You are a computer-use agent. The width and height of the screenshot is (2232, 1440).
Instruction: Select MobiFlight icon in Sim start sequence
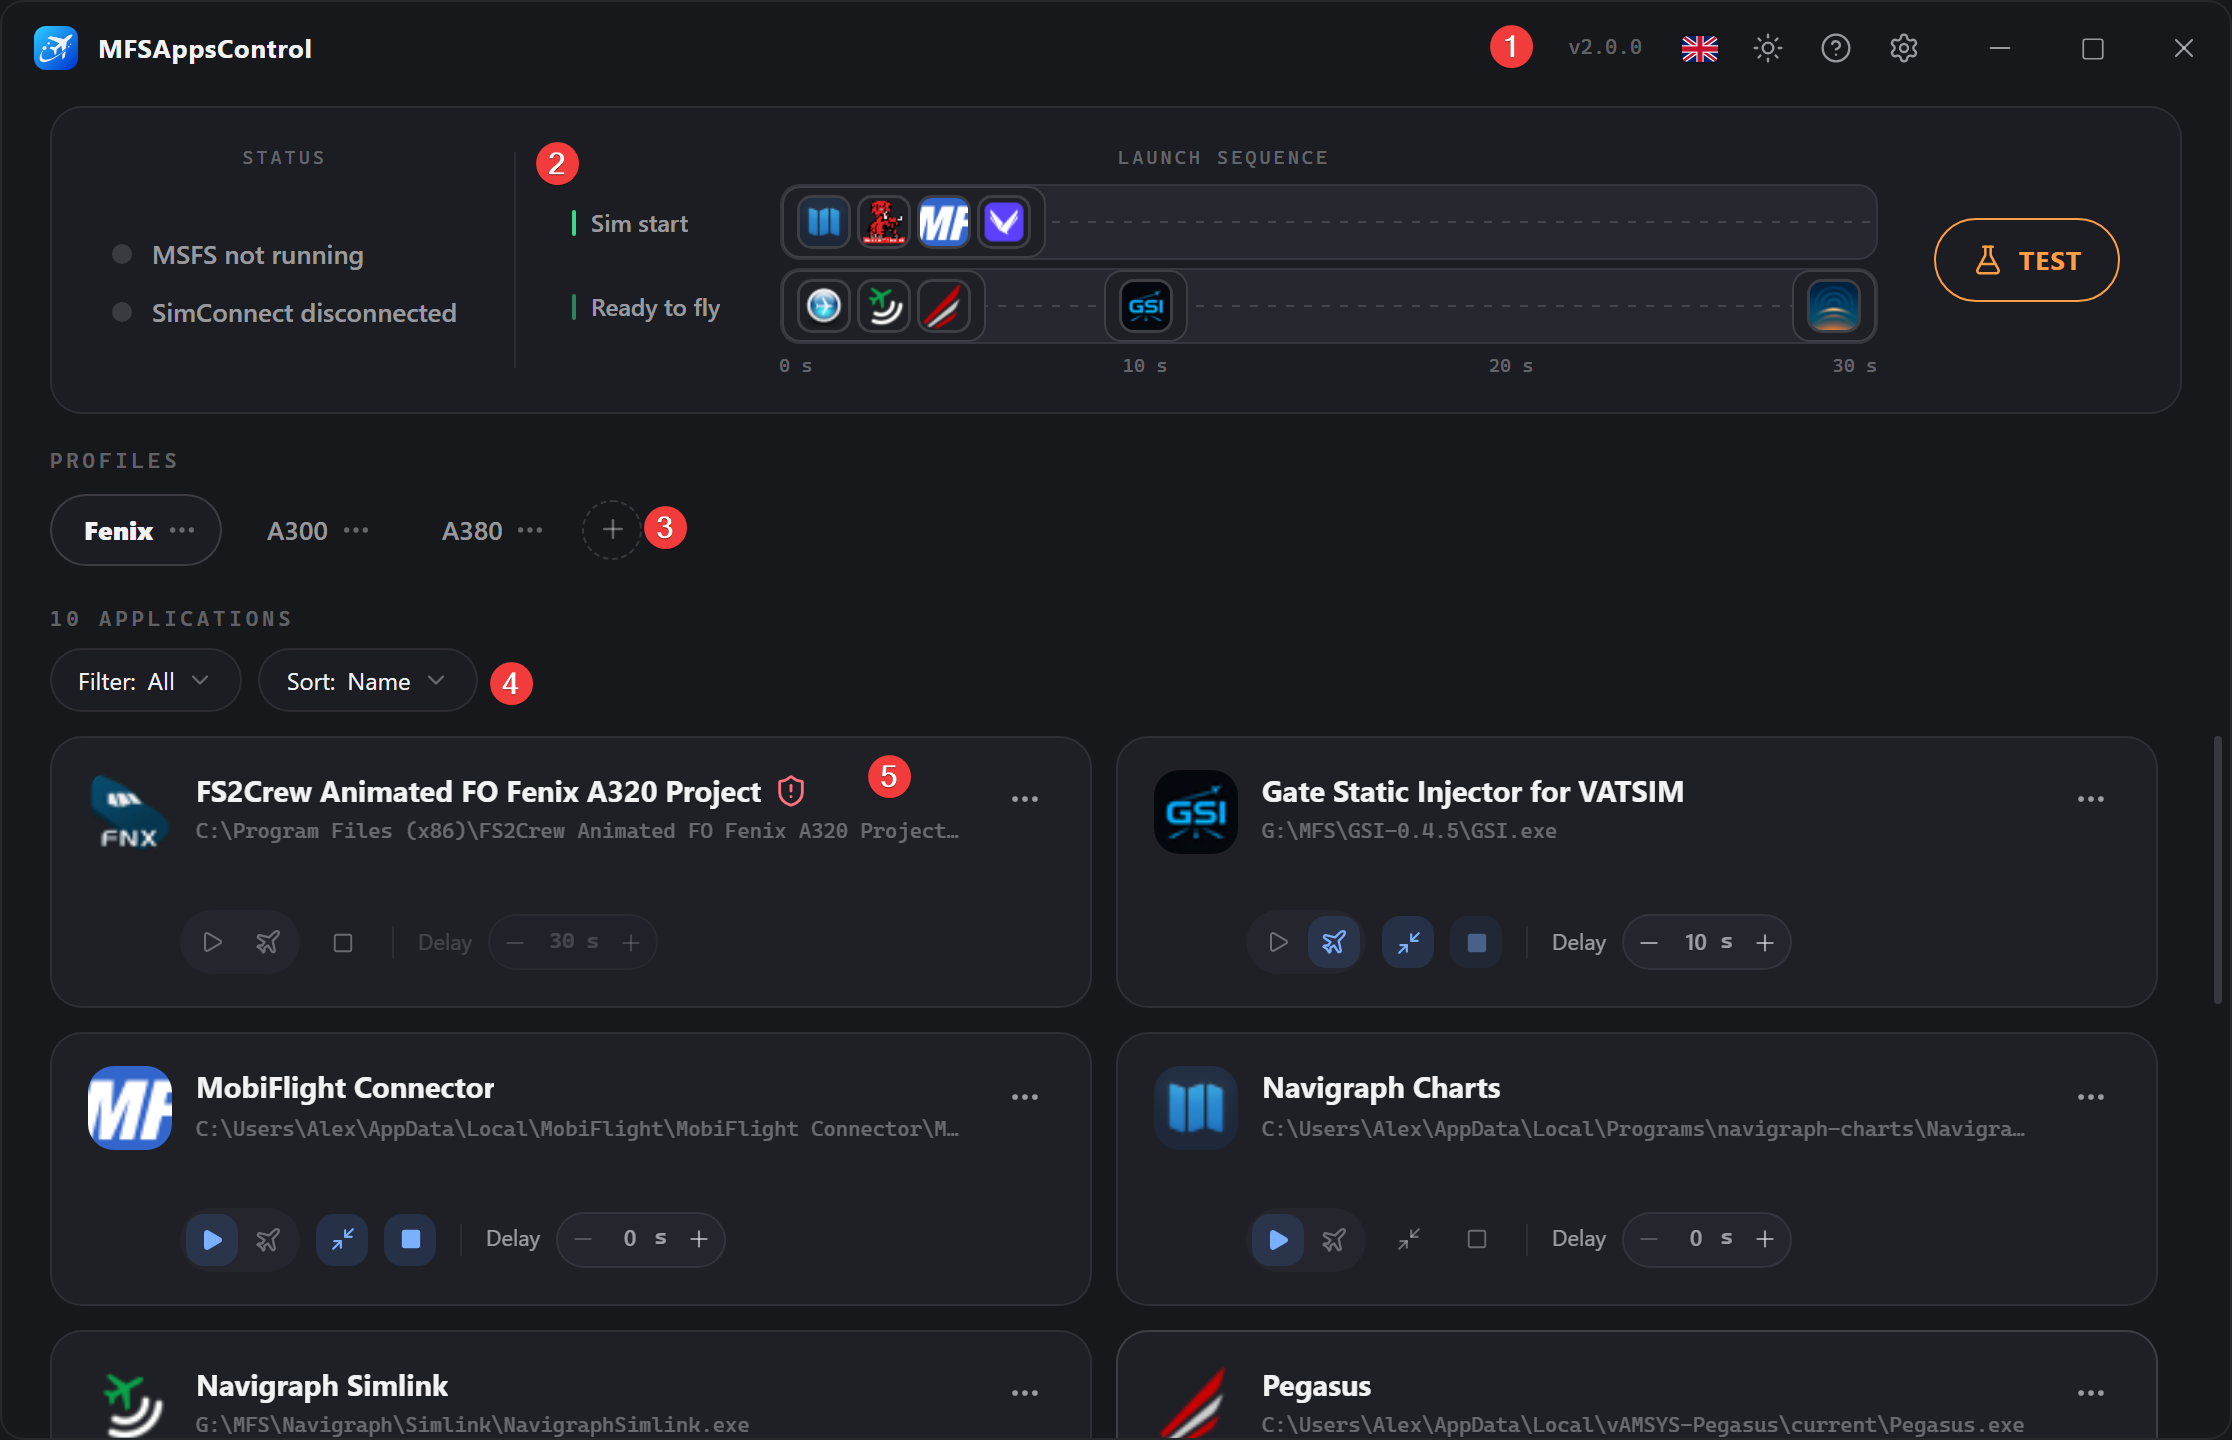pos(943,222)
